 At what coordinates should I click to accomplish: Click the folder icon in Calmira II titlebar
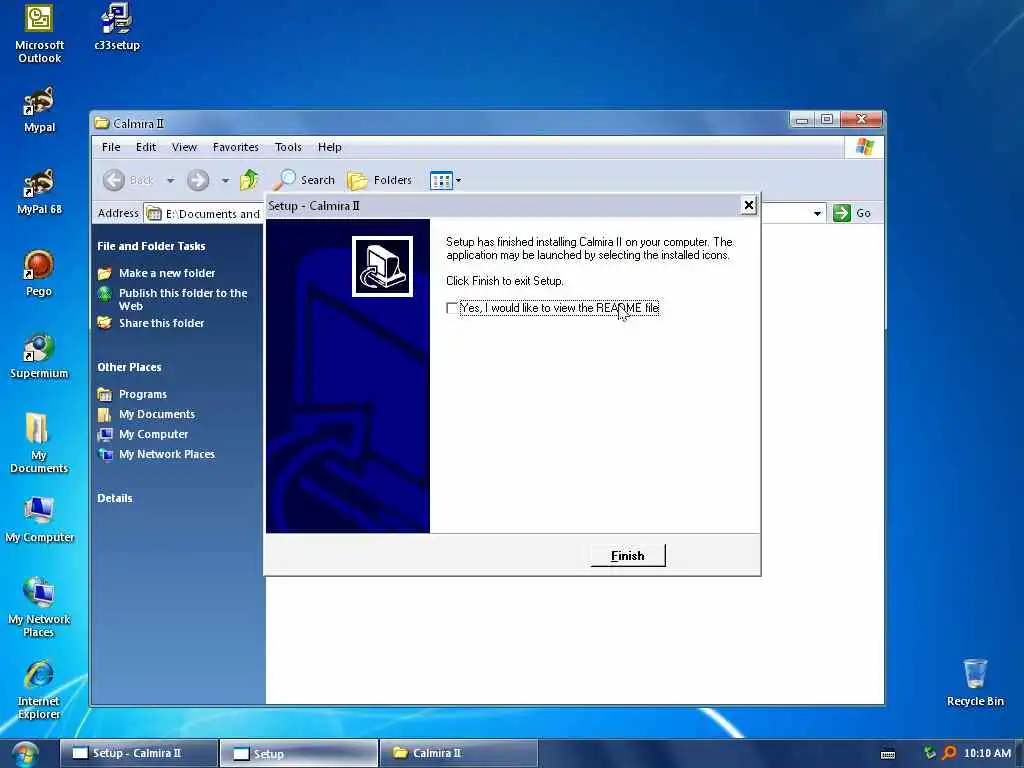(101, 123)
